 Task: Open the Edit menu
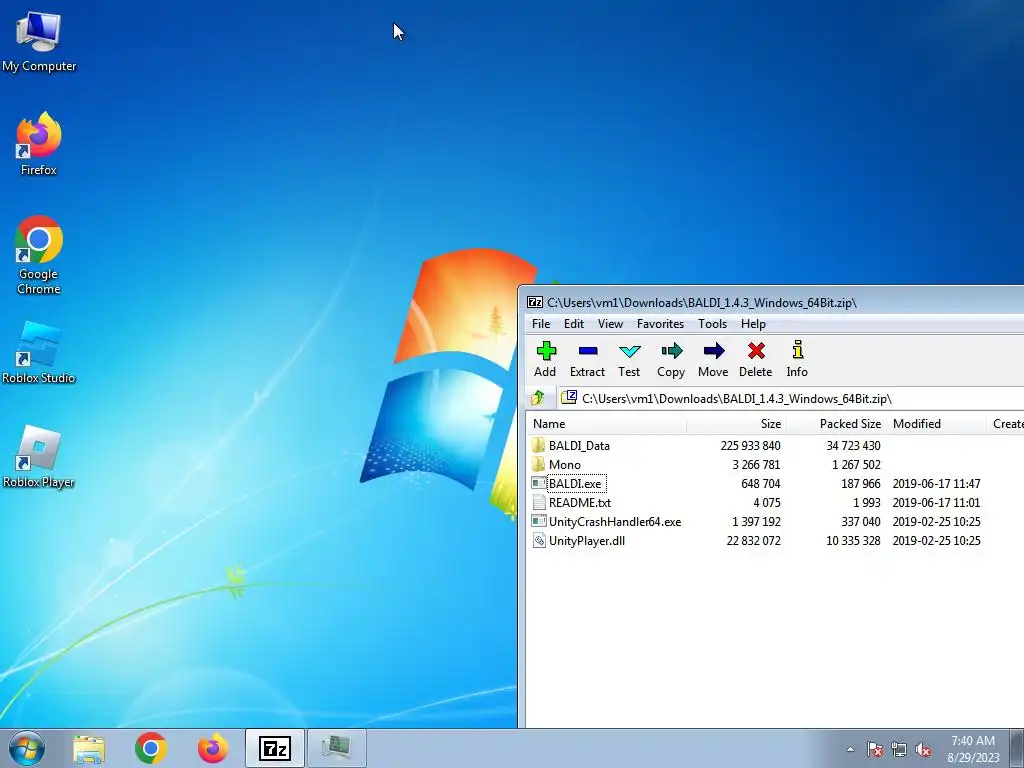coord(574,324)
